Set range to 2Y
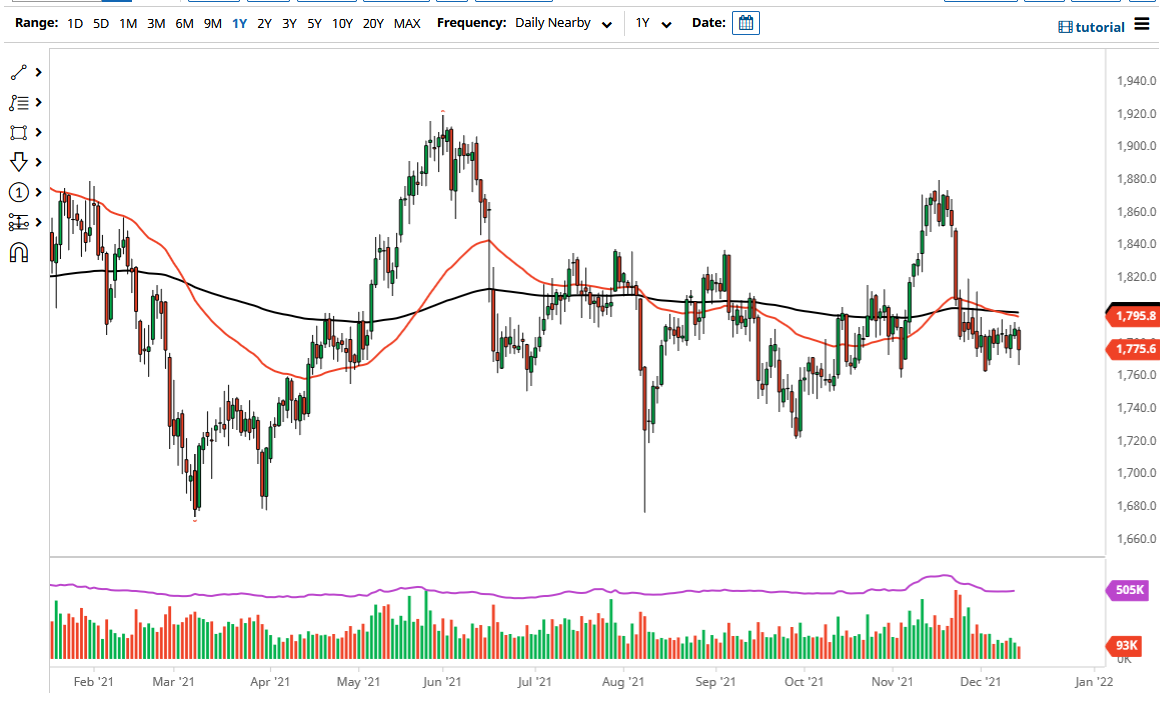This screenshot has width=1173, height=701. [x=264, y=23]
